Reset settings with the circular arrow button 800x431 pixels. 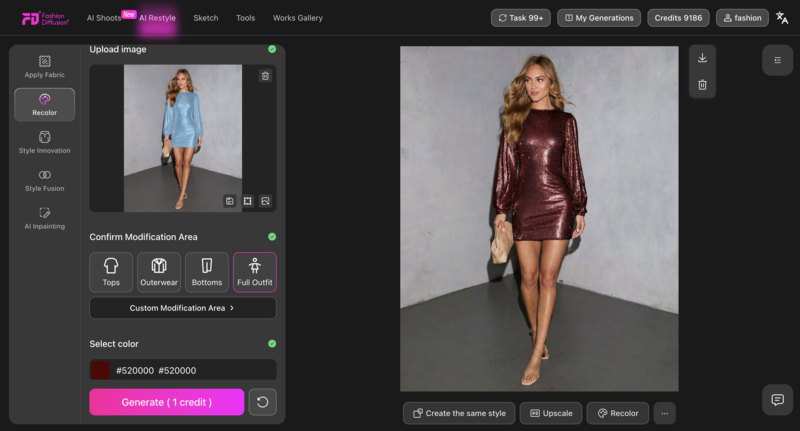coord(262,402)
